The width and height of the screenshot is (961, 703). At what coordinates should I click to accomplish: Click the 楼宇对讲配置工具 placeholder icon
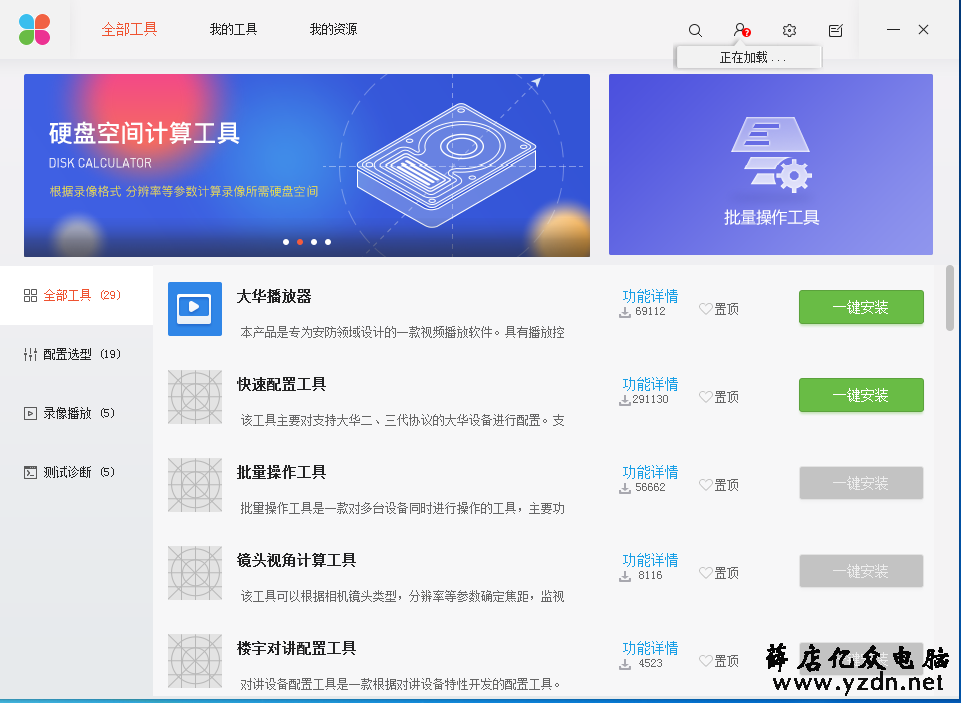tap(195, 661)
